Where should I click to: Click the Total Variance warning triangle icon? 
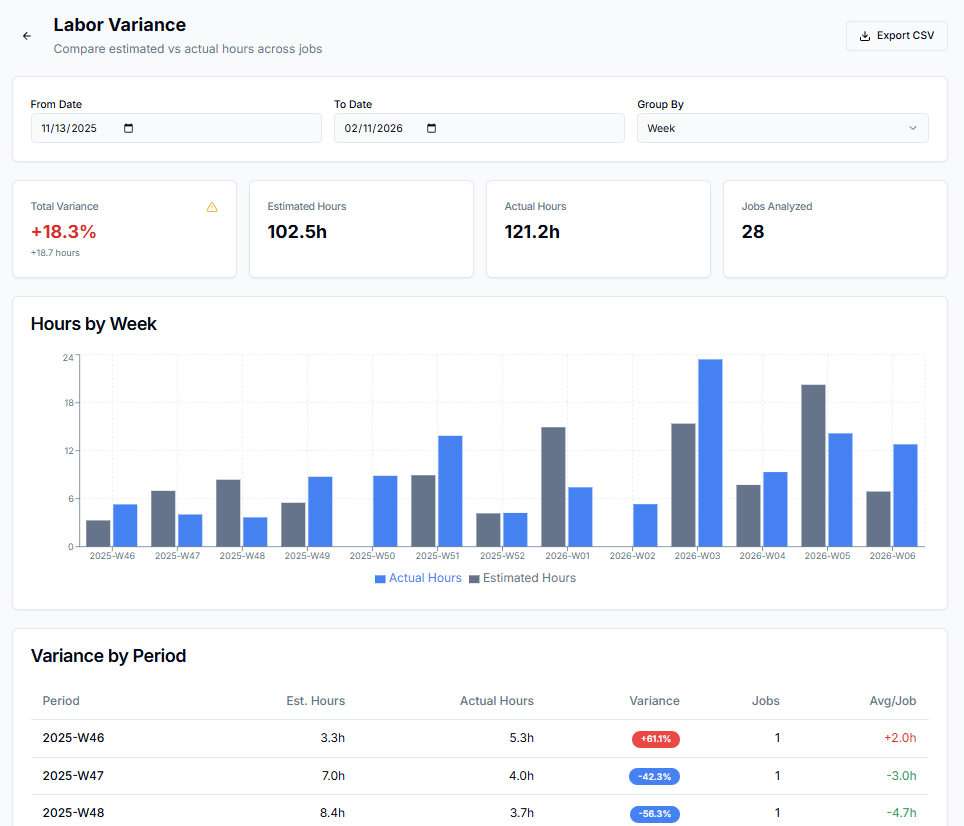(x=212, y=207)
